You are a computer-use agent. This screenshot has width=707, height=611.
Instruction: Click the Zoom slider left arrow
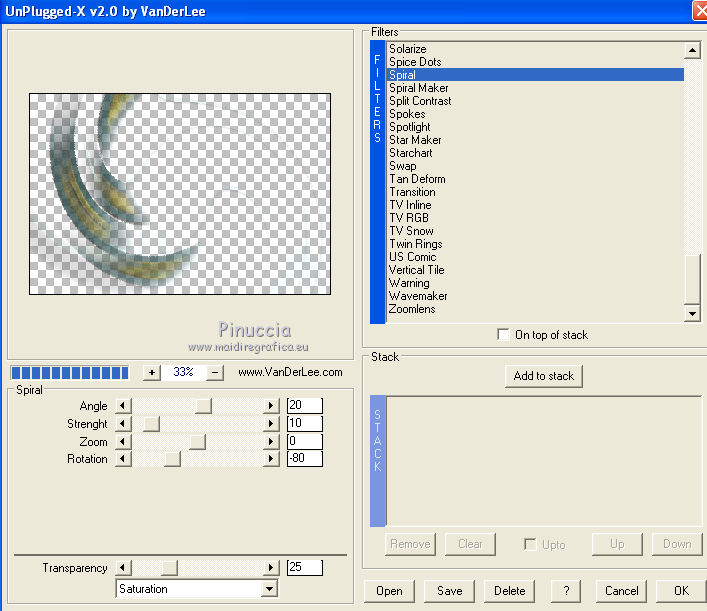tap(124, 442)
